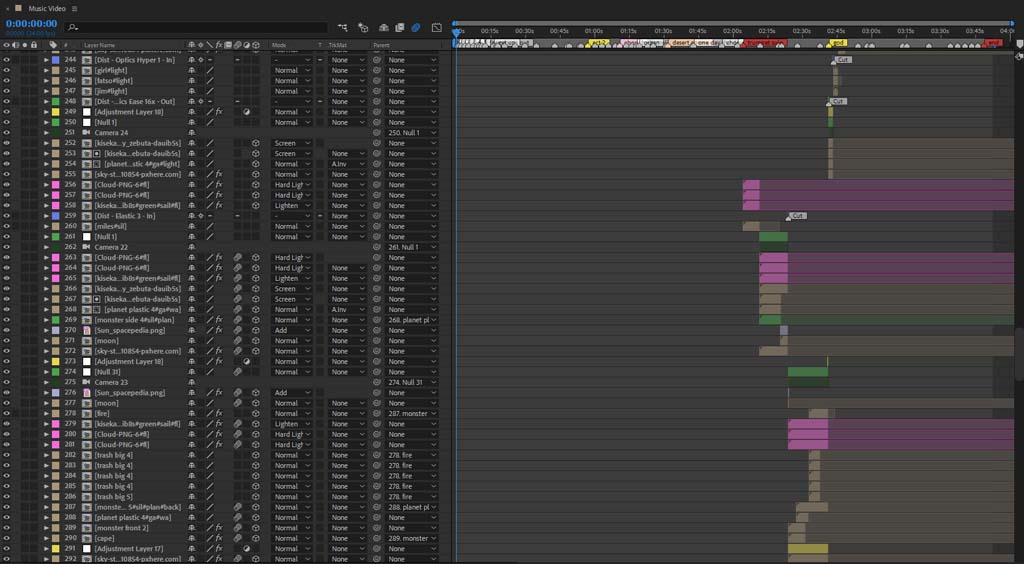
Task: Hide layer 249 Adjustment Layer 18
Action: (7, 112)
